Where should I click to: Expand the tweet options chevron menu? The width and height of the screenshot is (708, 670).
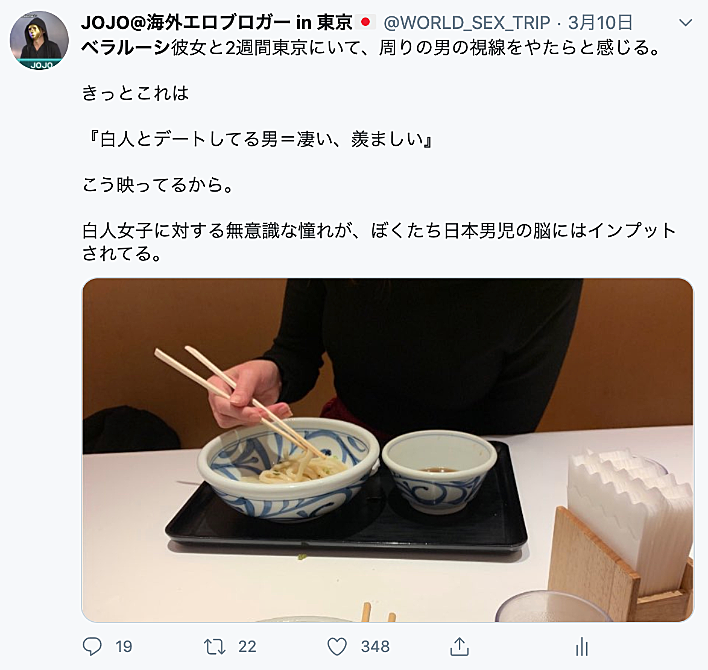685,23
